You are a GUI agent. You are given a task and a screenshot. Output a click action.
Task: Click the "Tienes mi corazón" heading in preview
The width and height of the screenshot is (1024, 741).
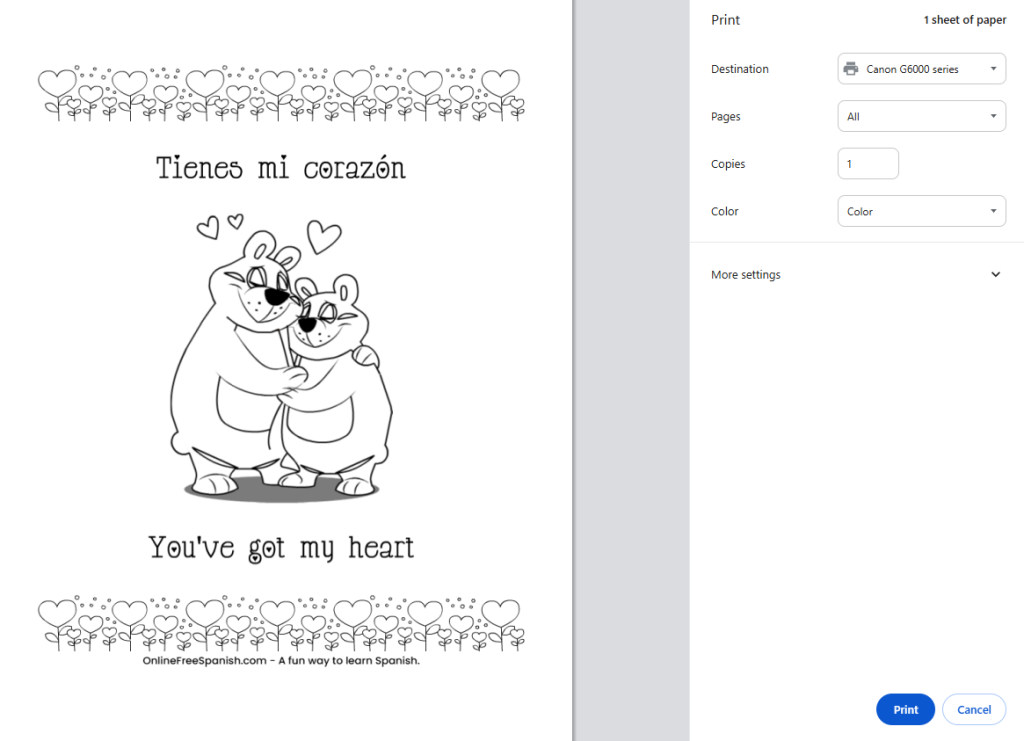pyautogui.click(x=281, y=168)
